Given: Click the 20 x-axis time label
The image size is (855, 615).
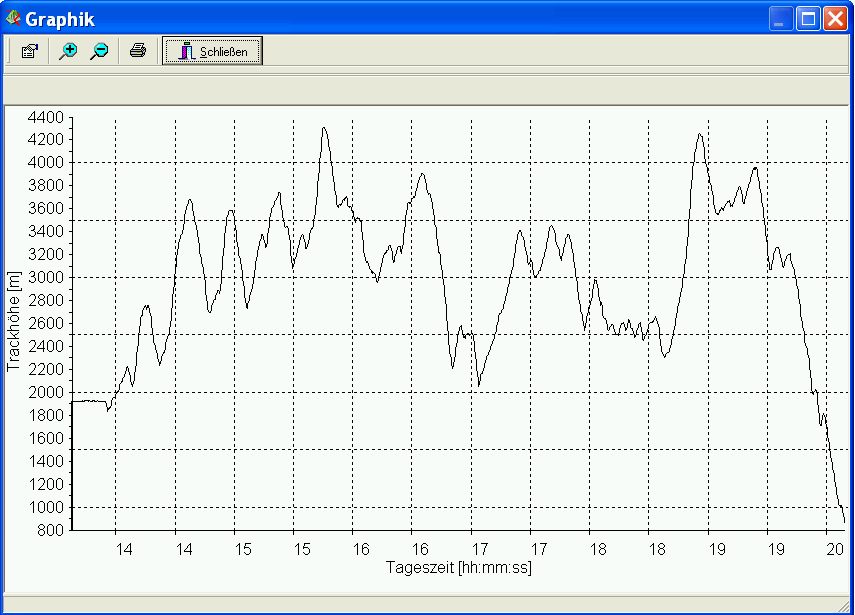Looking at the screenshot, I should (x=835, y=549).
